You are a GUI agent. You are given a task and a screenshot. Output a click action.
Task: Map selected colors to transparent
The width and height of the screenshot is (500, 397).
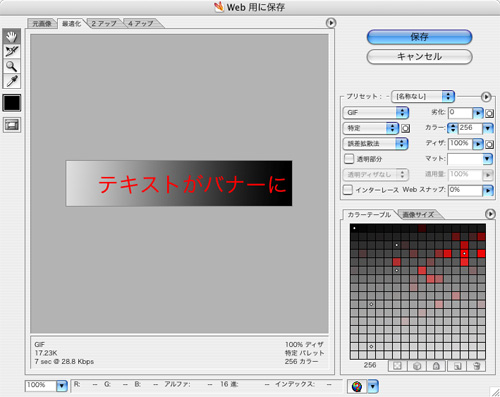coord(397,366)
